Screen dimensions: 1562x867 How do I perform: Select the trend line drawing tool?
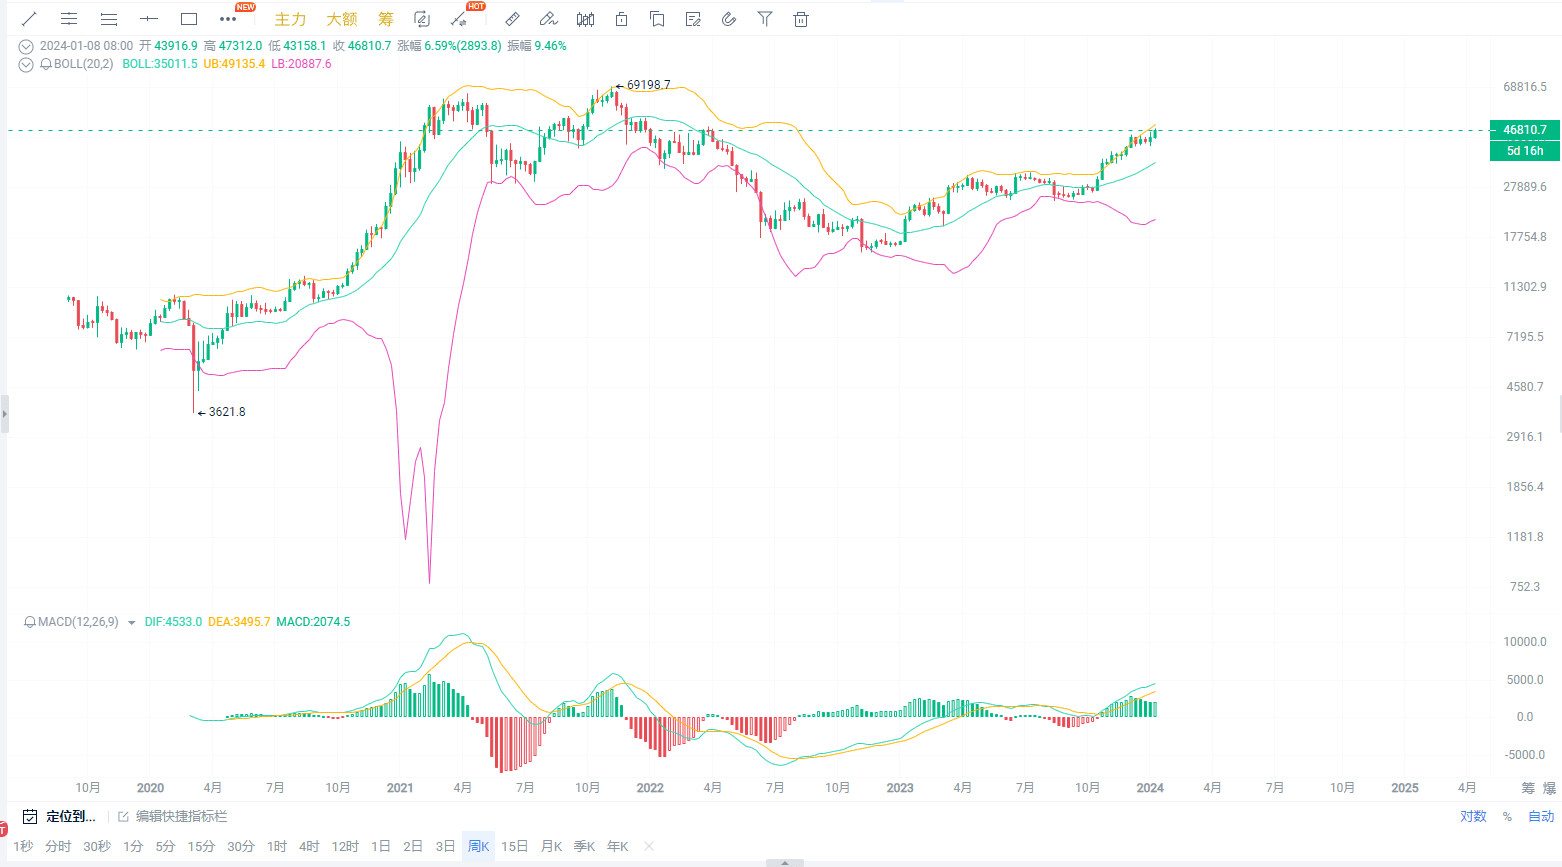coord(27,18)
